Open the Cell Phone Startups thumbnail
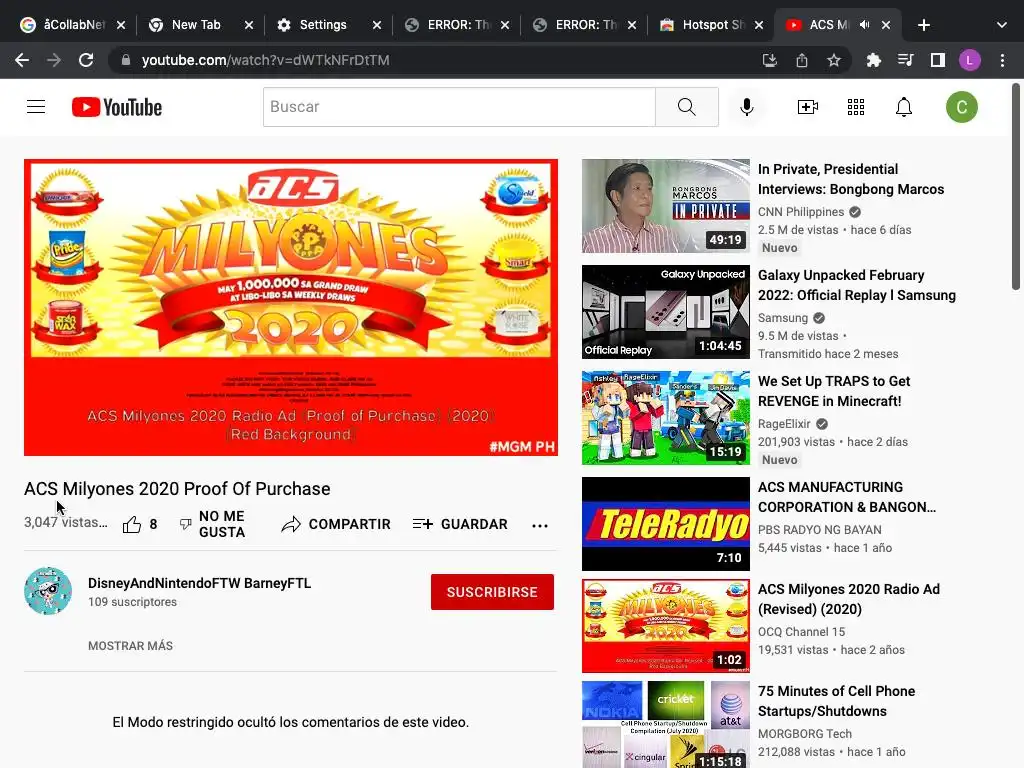 click(x=665, y=724)
